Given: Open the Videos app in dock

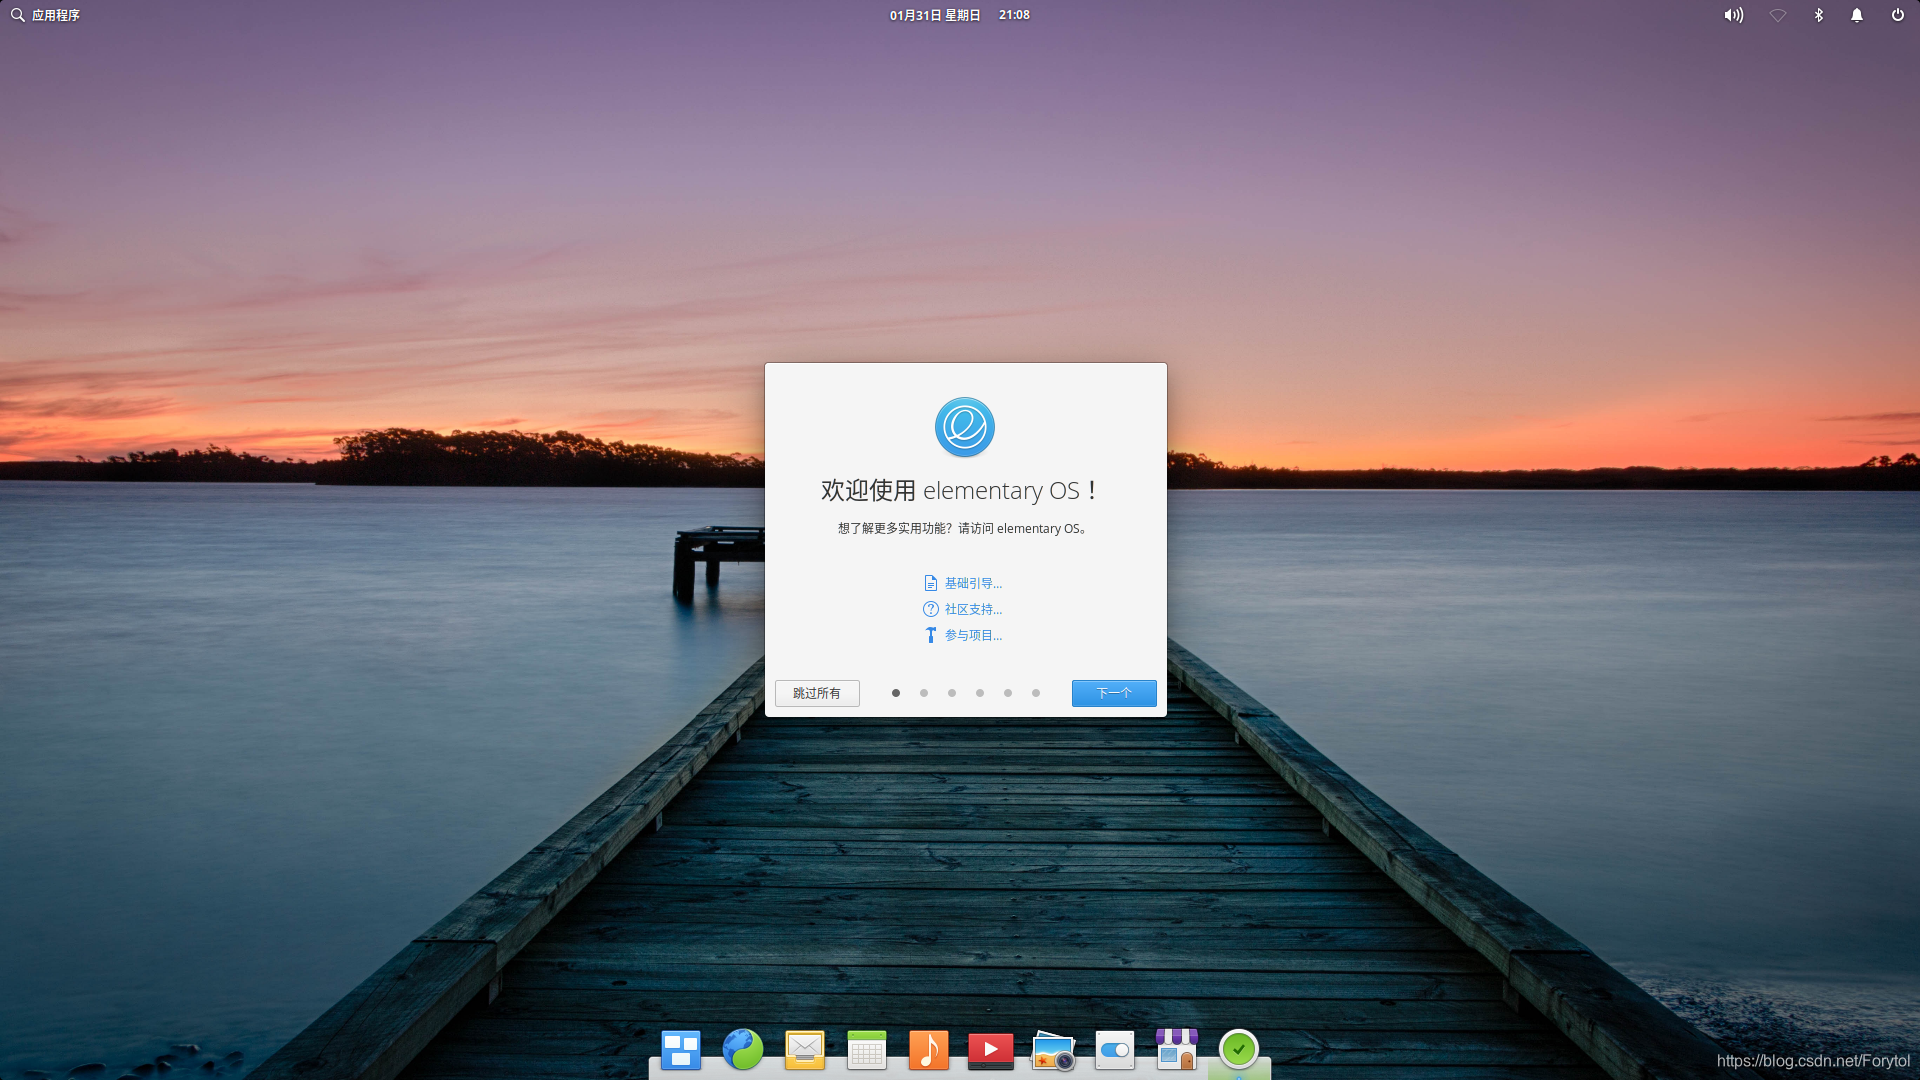Looking at the screenshot, I should (991, 1050).
